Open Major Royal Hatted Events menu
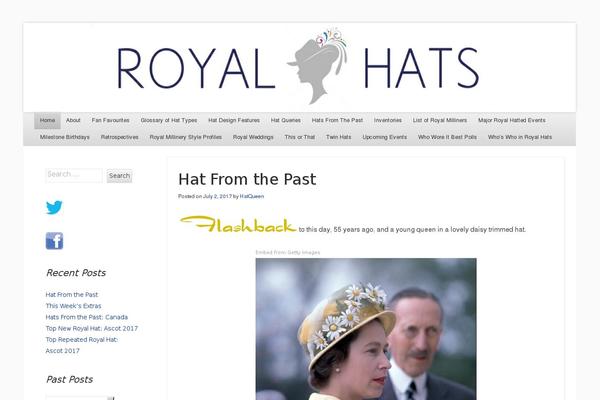Image resolution: width=600 pixels, height=400 pixels. [x=512, y=120]
